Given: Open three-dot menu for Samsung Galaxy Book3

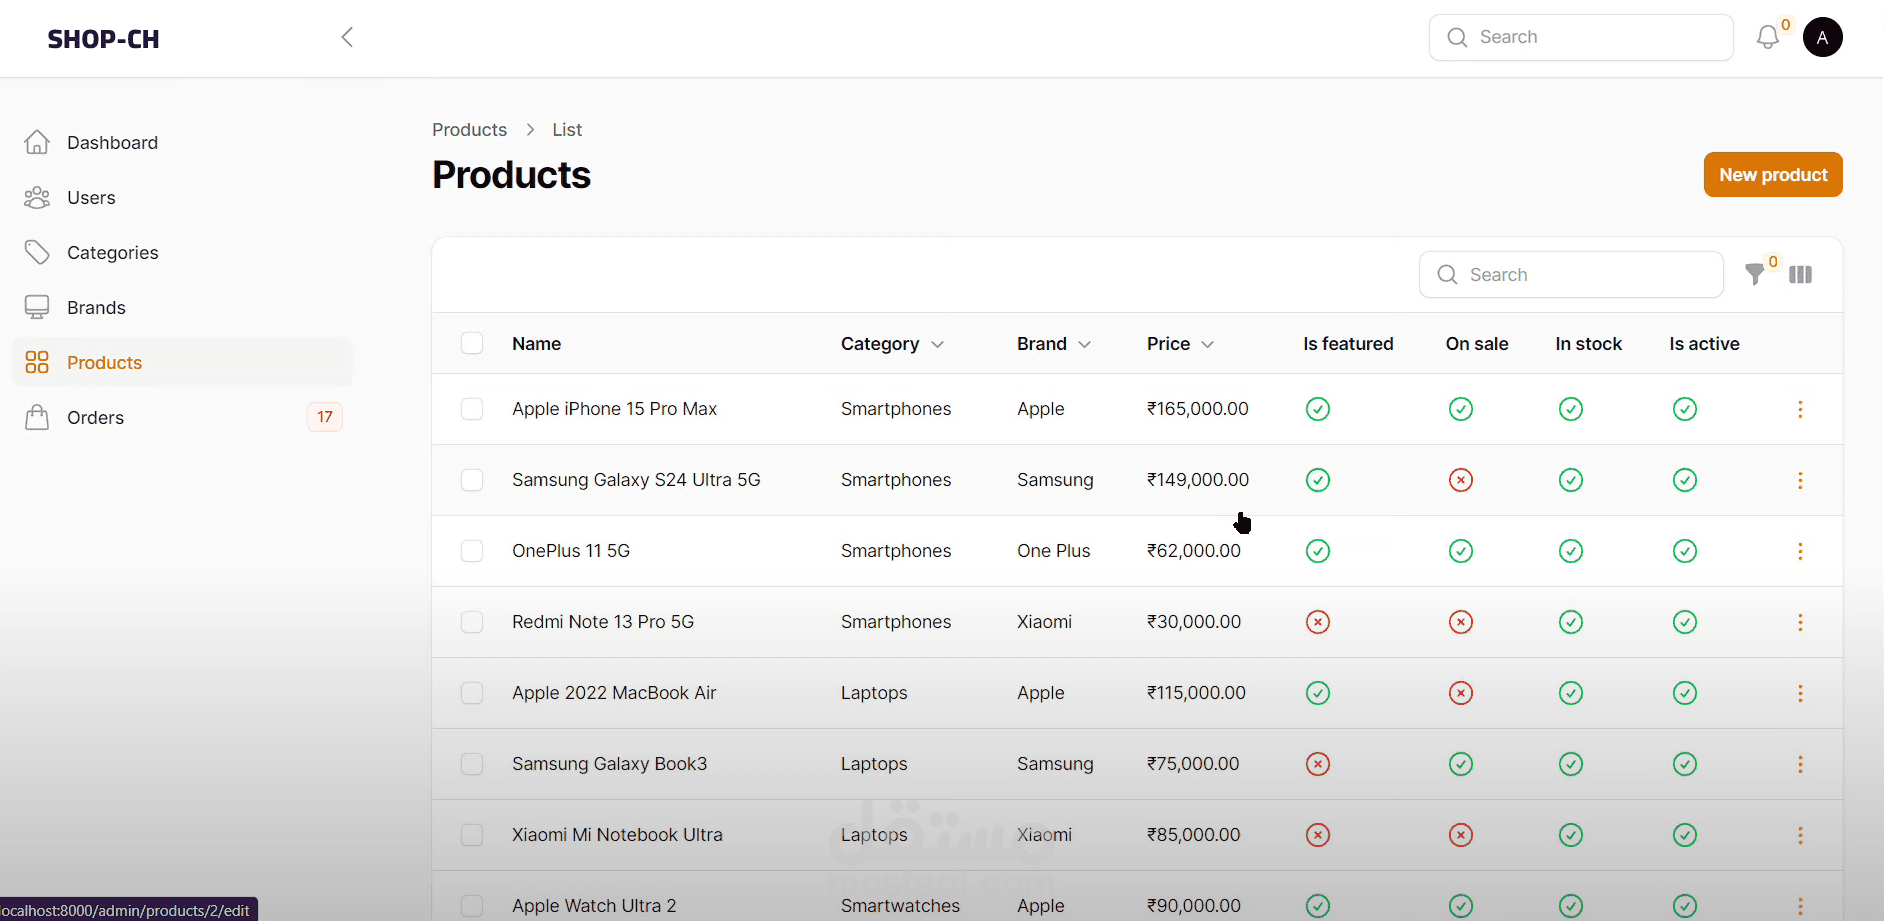Looking at the screenshot, I should tap(1800, 764).
